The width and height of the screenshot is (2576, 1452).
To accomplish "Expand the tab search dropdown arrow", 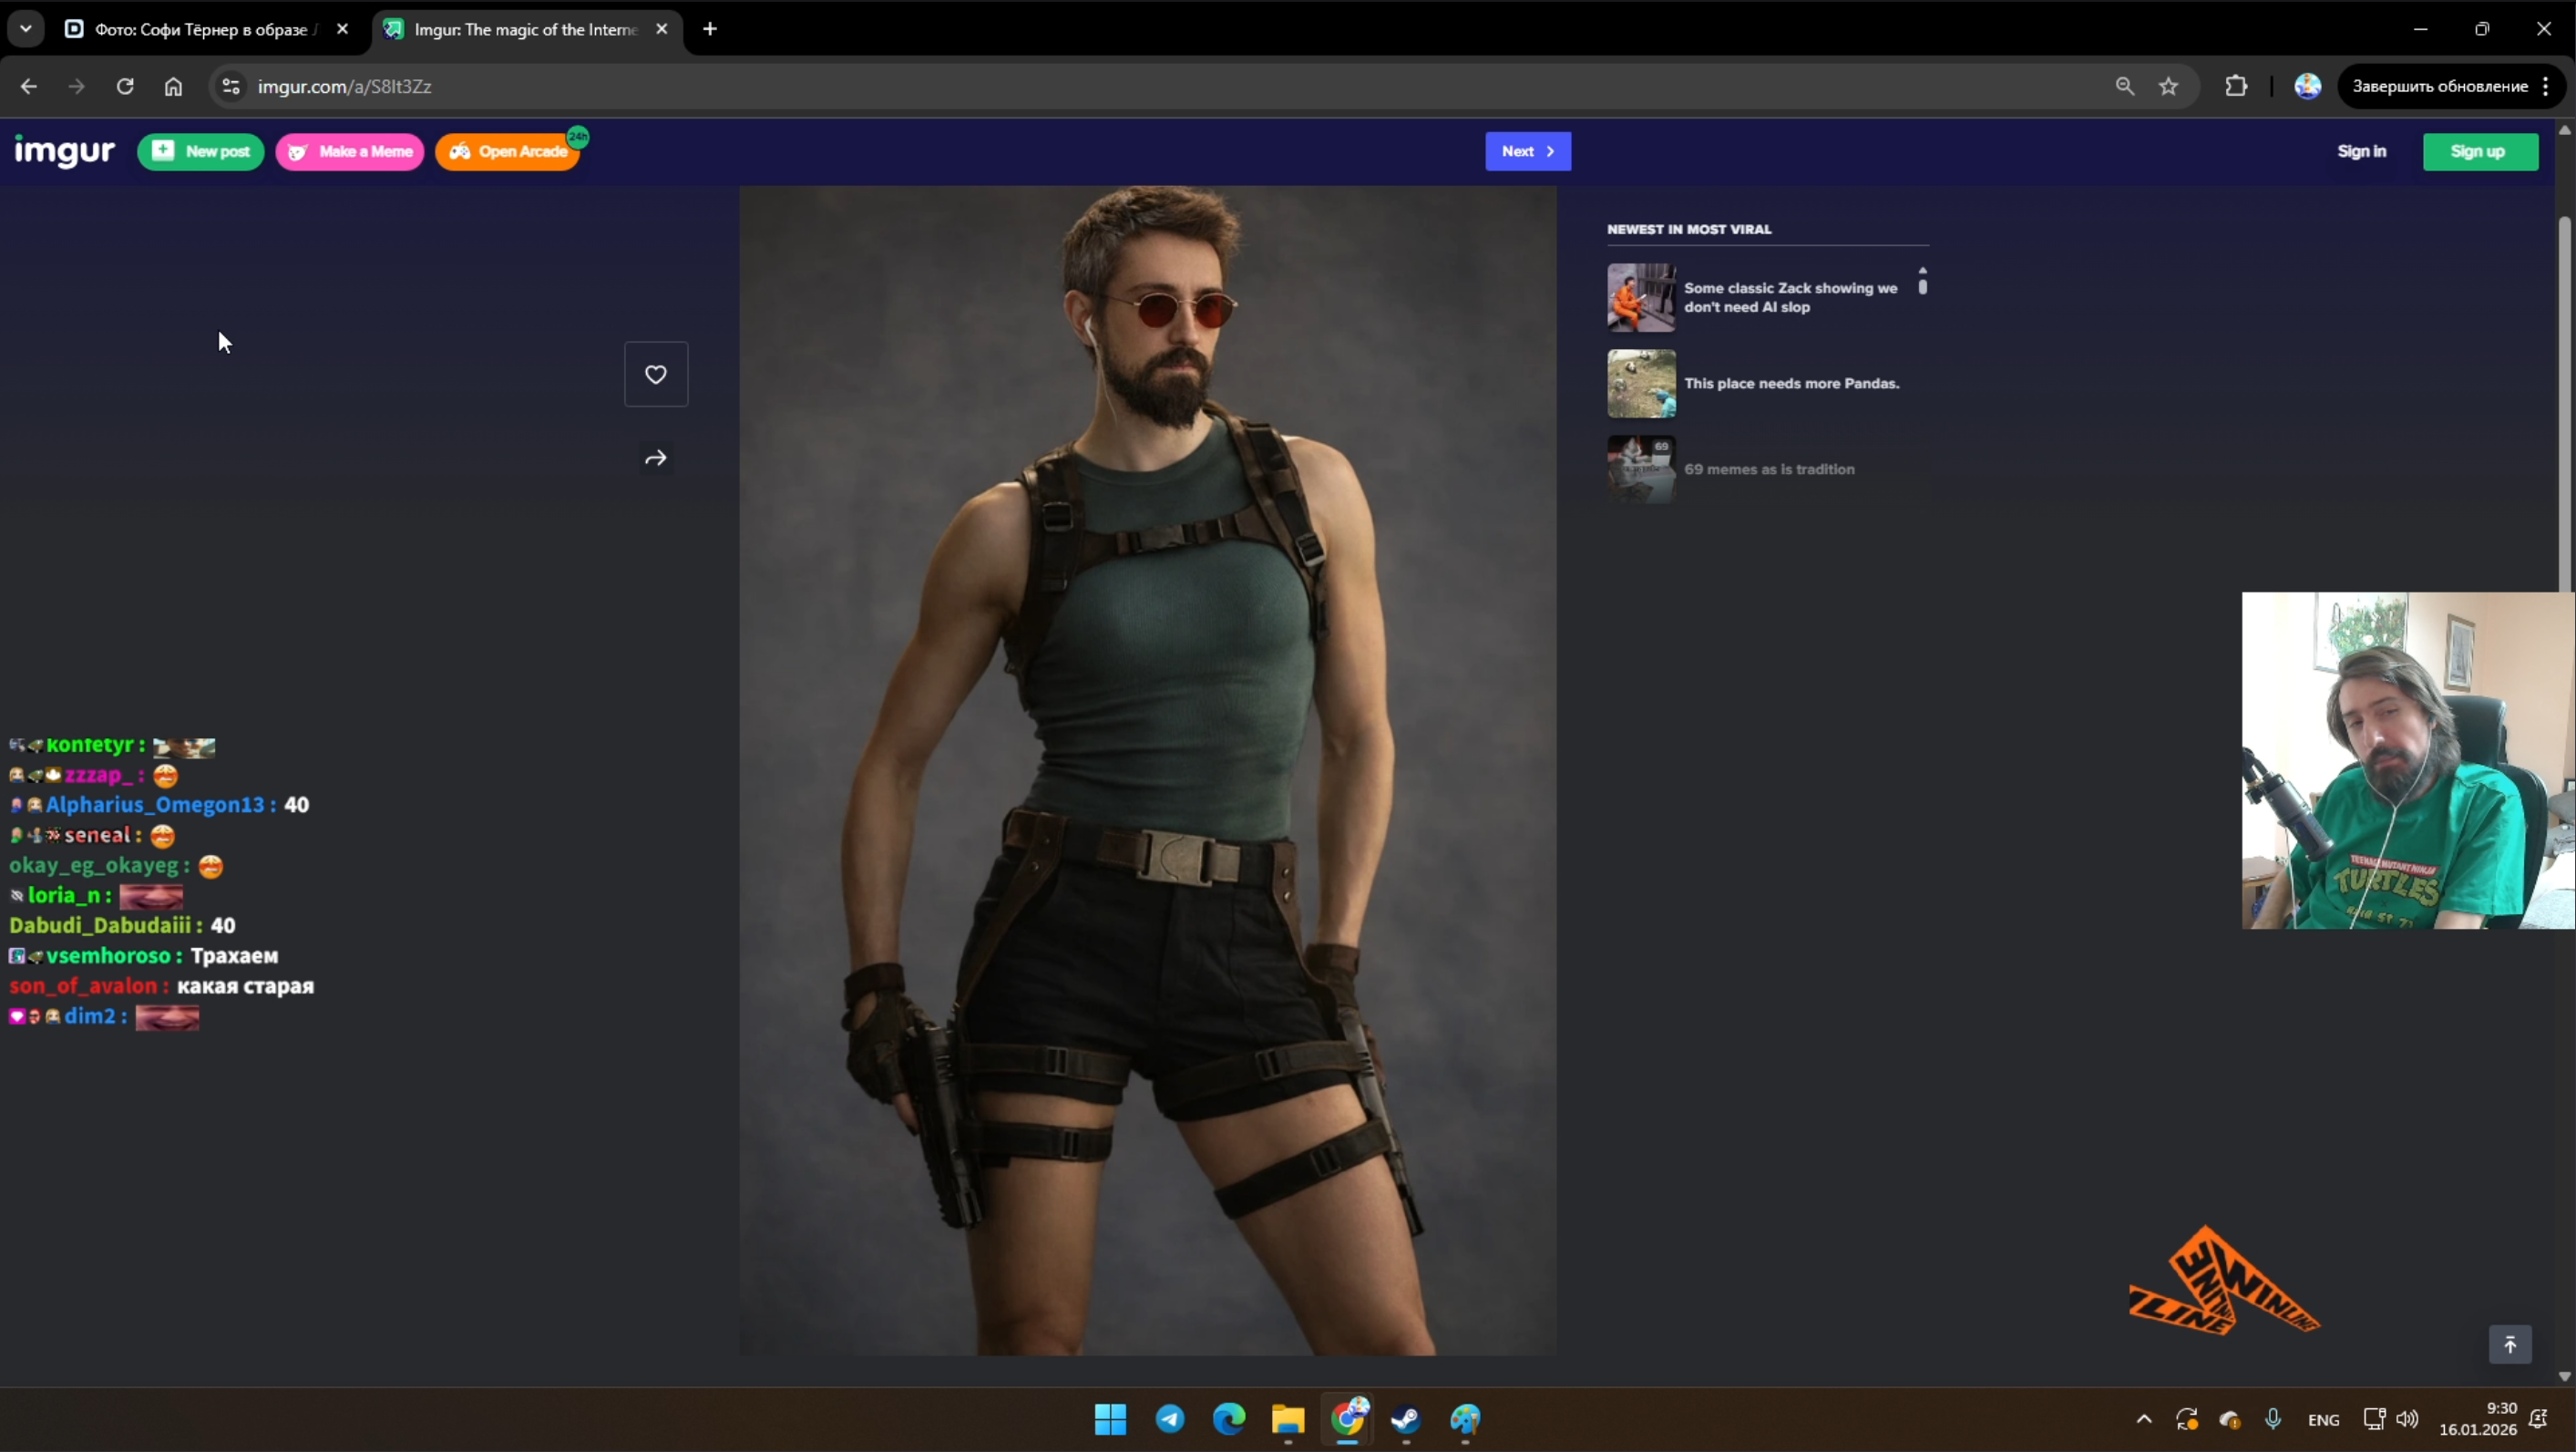I will pos(26,29).
